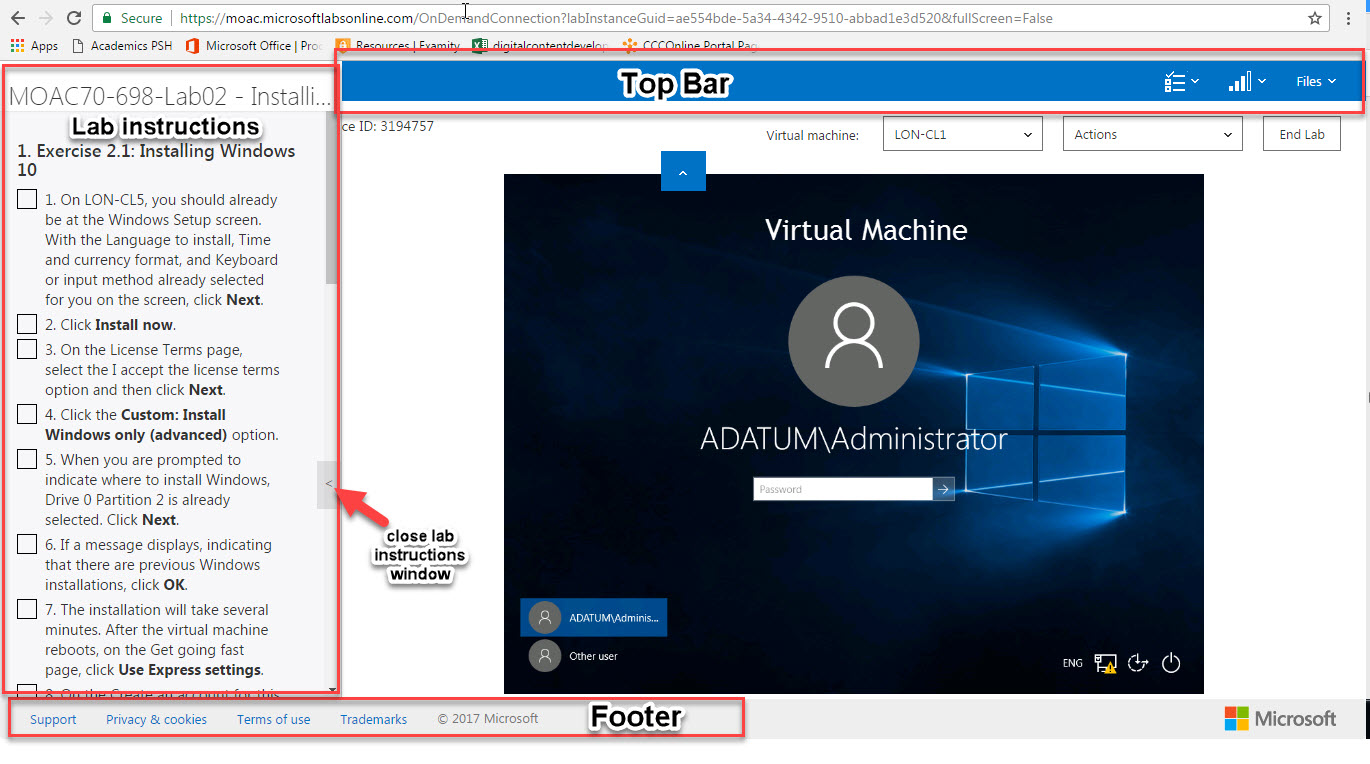Submit password with the arrow button
This screenshot has width=1370, height=764.
[944, 489]
